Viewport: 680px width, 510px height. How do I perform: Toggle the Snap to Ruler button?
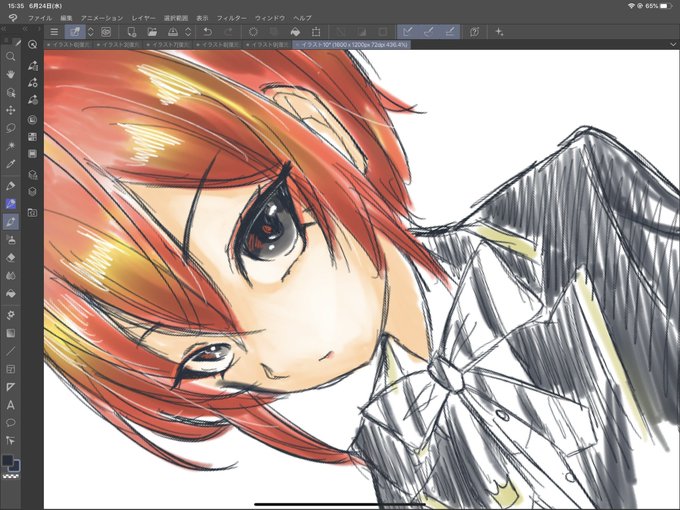[x=408, y=32]
